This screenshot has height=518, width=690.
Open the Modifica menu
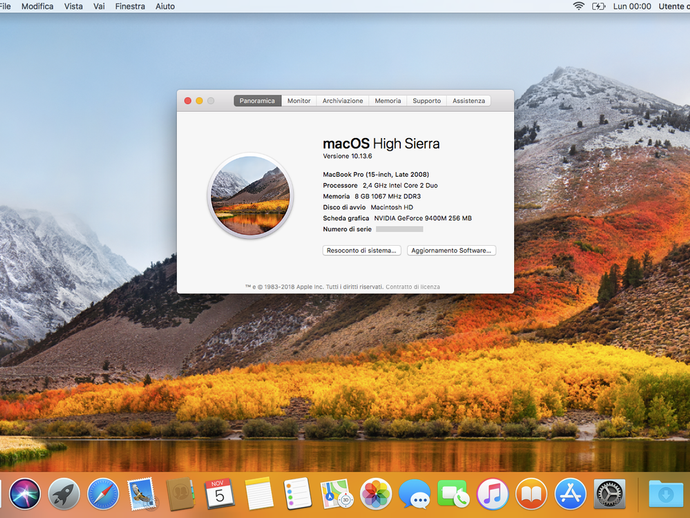tap(37, 6)
